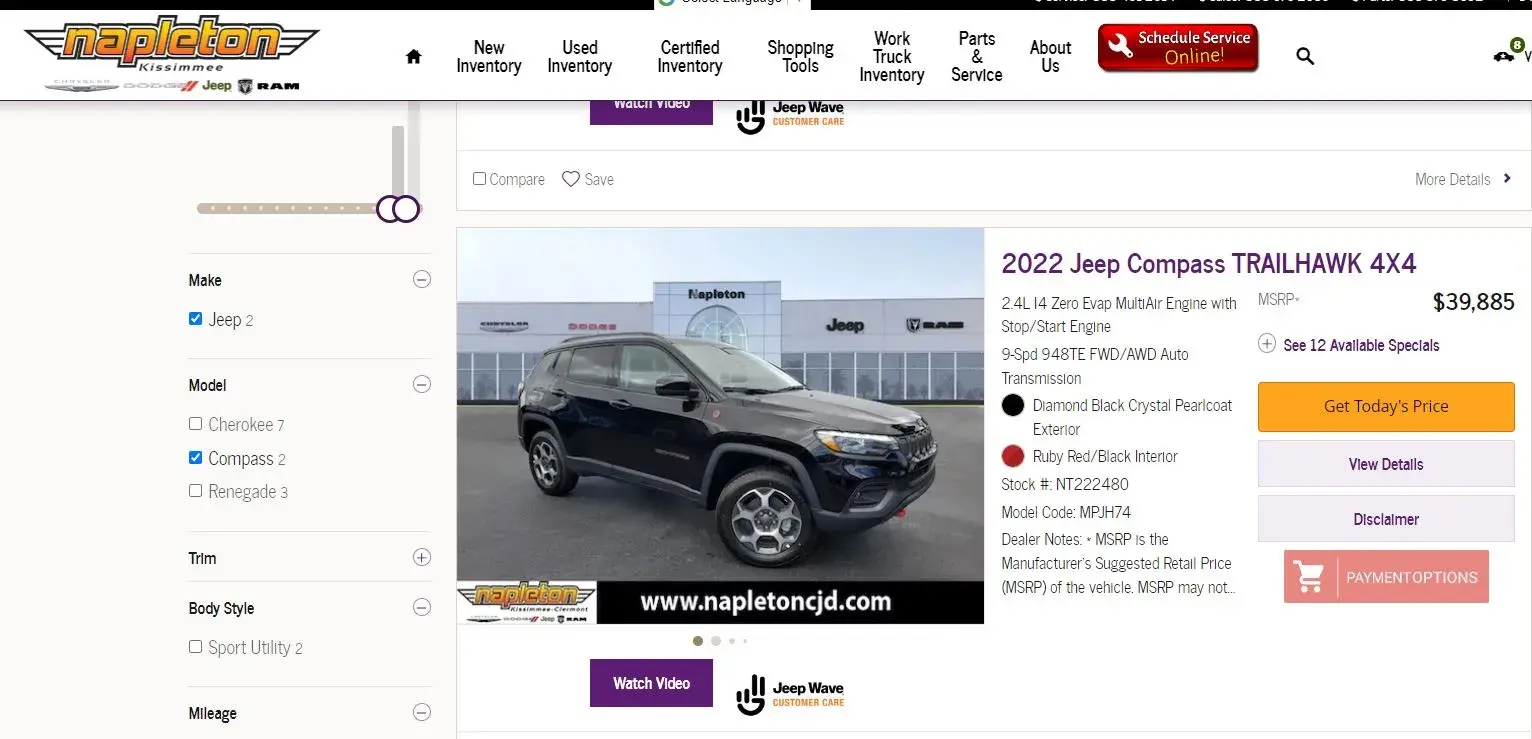Expand the Trim filter section
1532x739 pixels.
coord(422,557)
